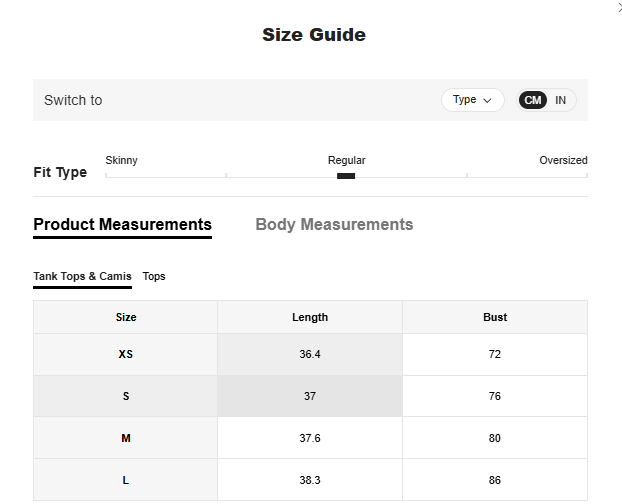Viewport: 622px width, 504px height.
Task: Switch units to IN
Action: (x=561, y=100)
